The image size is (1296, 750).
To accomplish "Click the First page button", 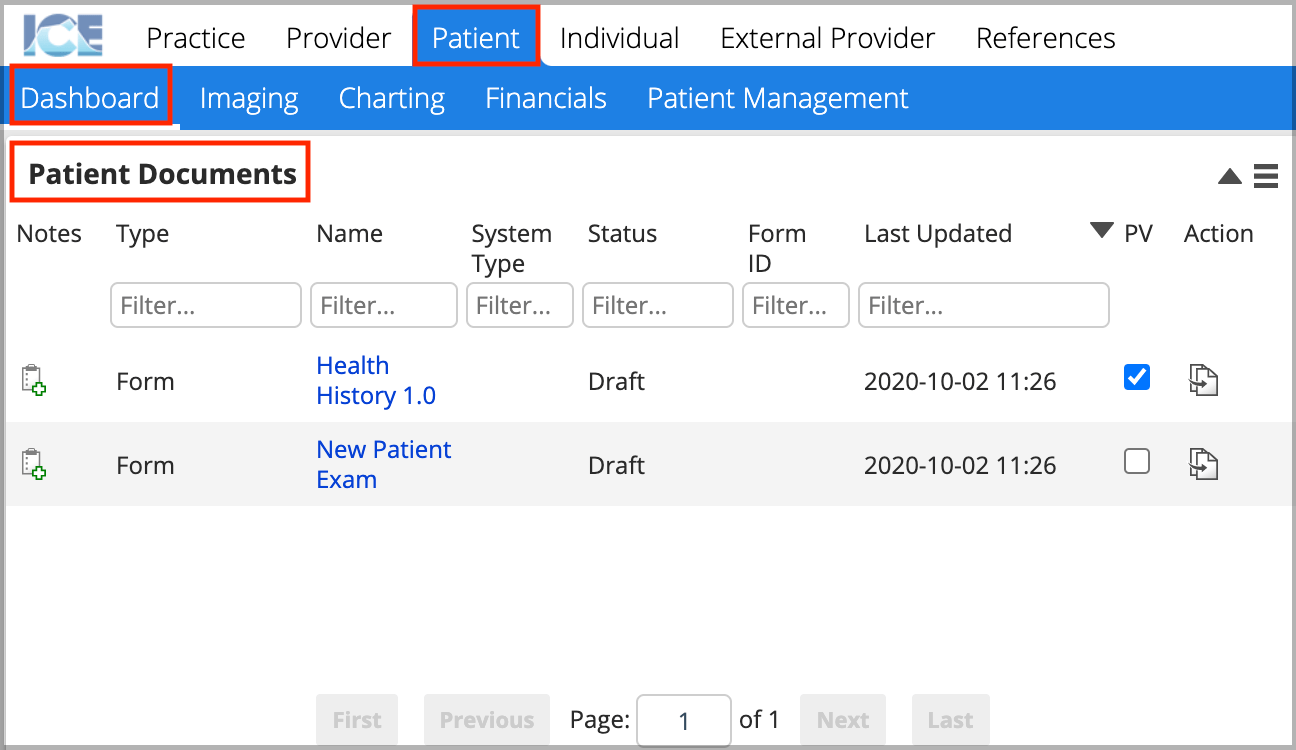I will coord(357,720).
